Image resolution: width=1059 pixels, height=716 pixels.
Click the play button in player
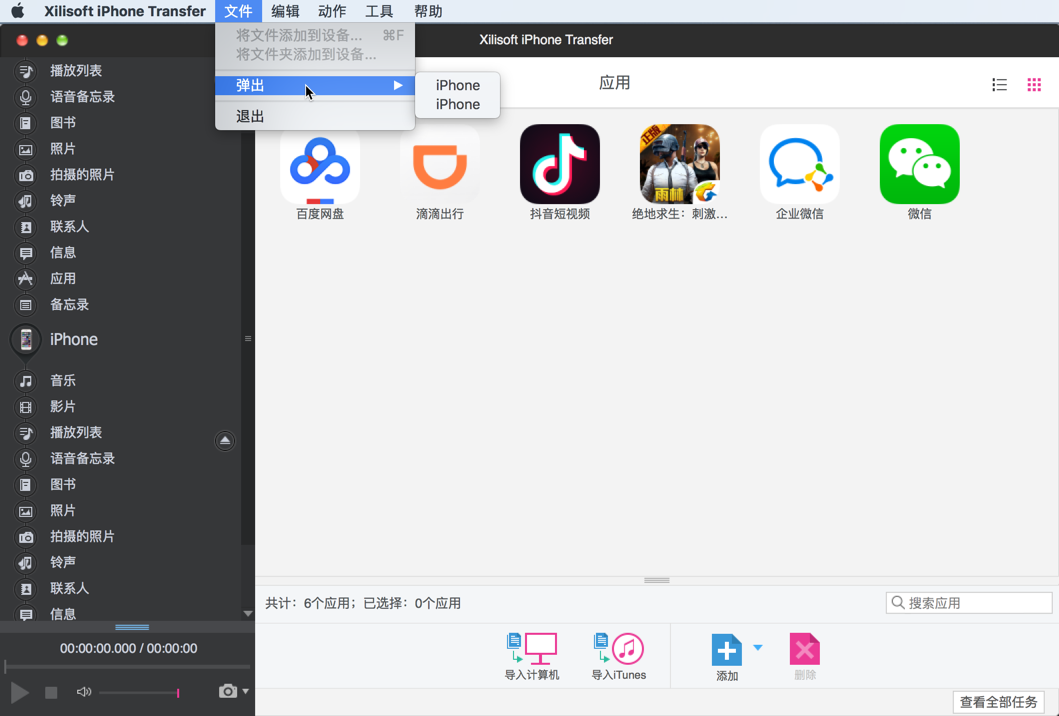pos(20,692)
